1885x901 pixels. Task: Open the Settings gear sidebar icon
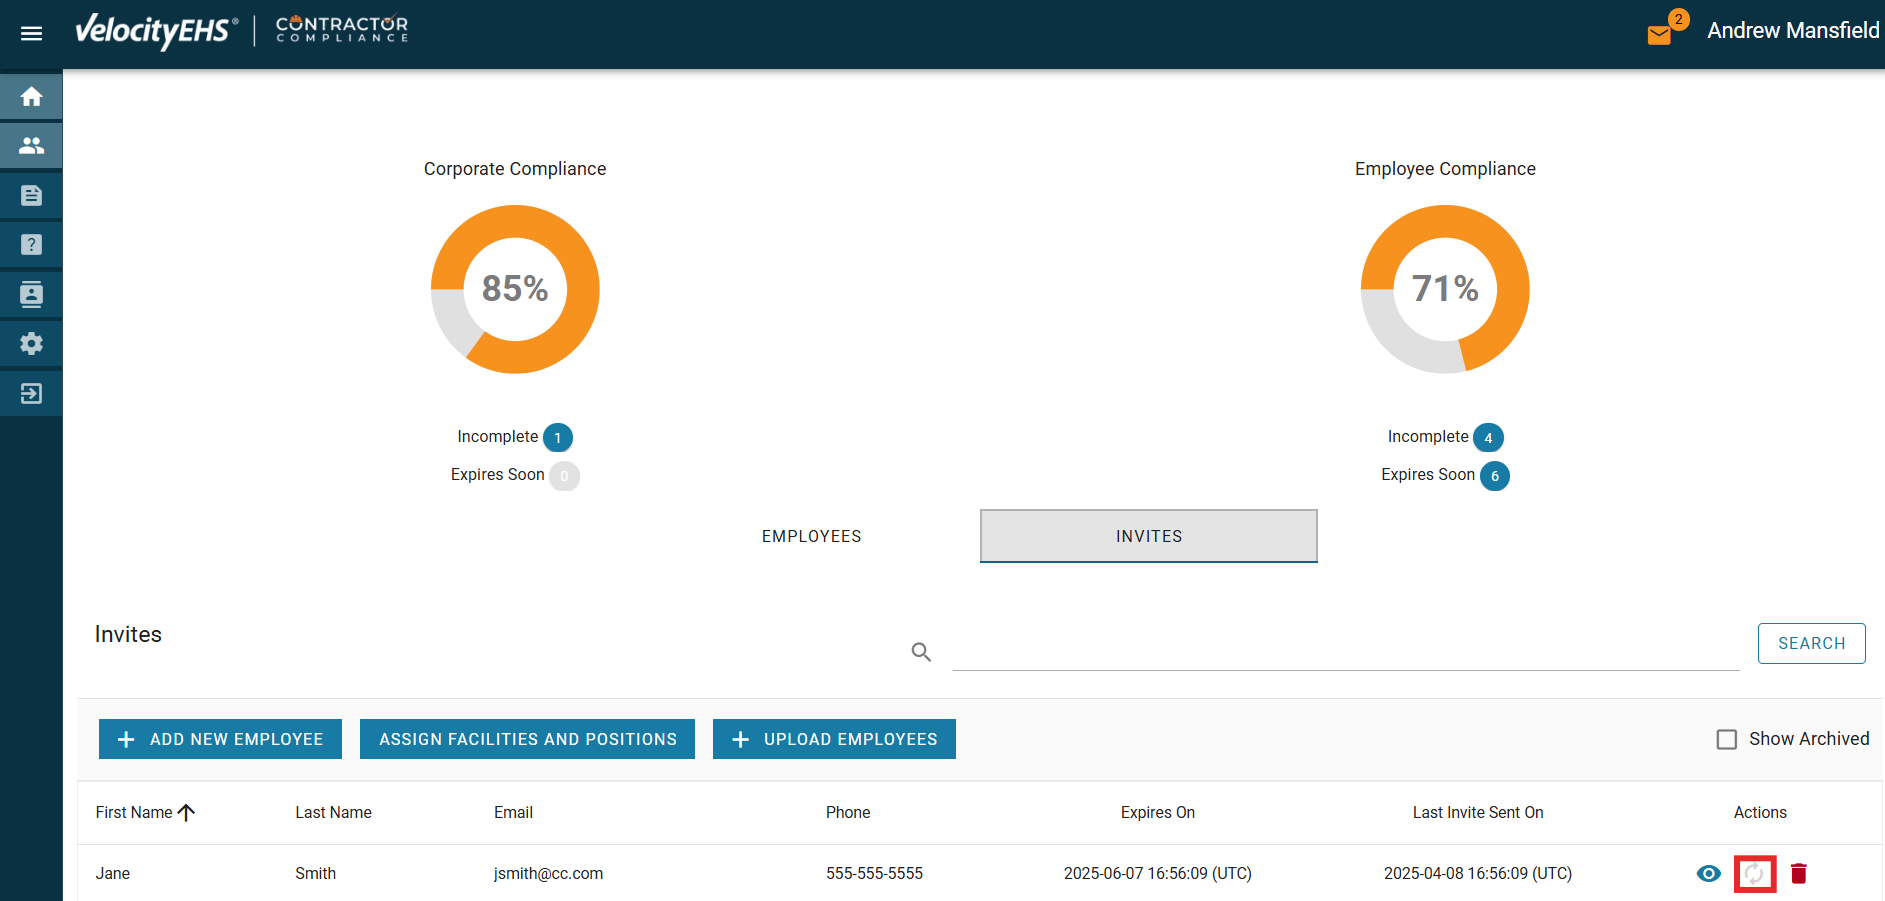(31, 344)
